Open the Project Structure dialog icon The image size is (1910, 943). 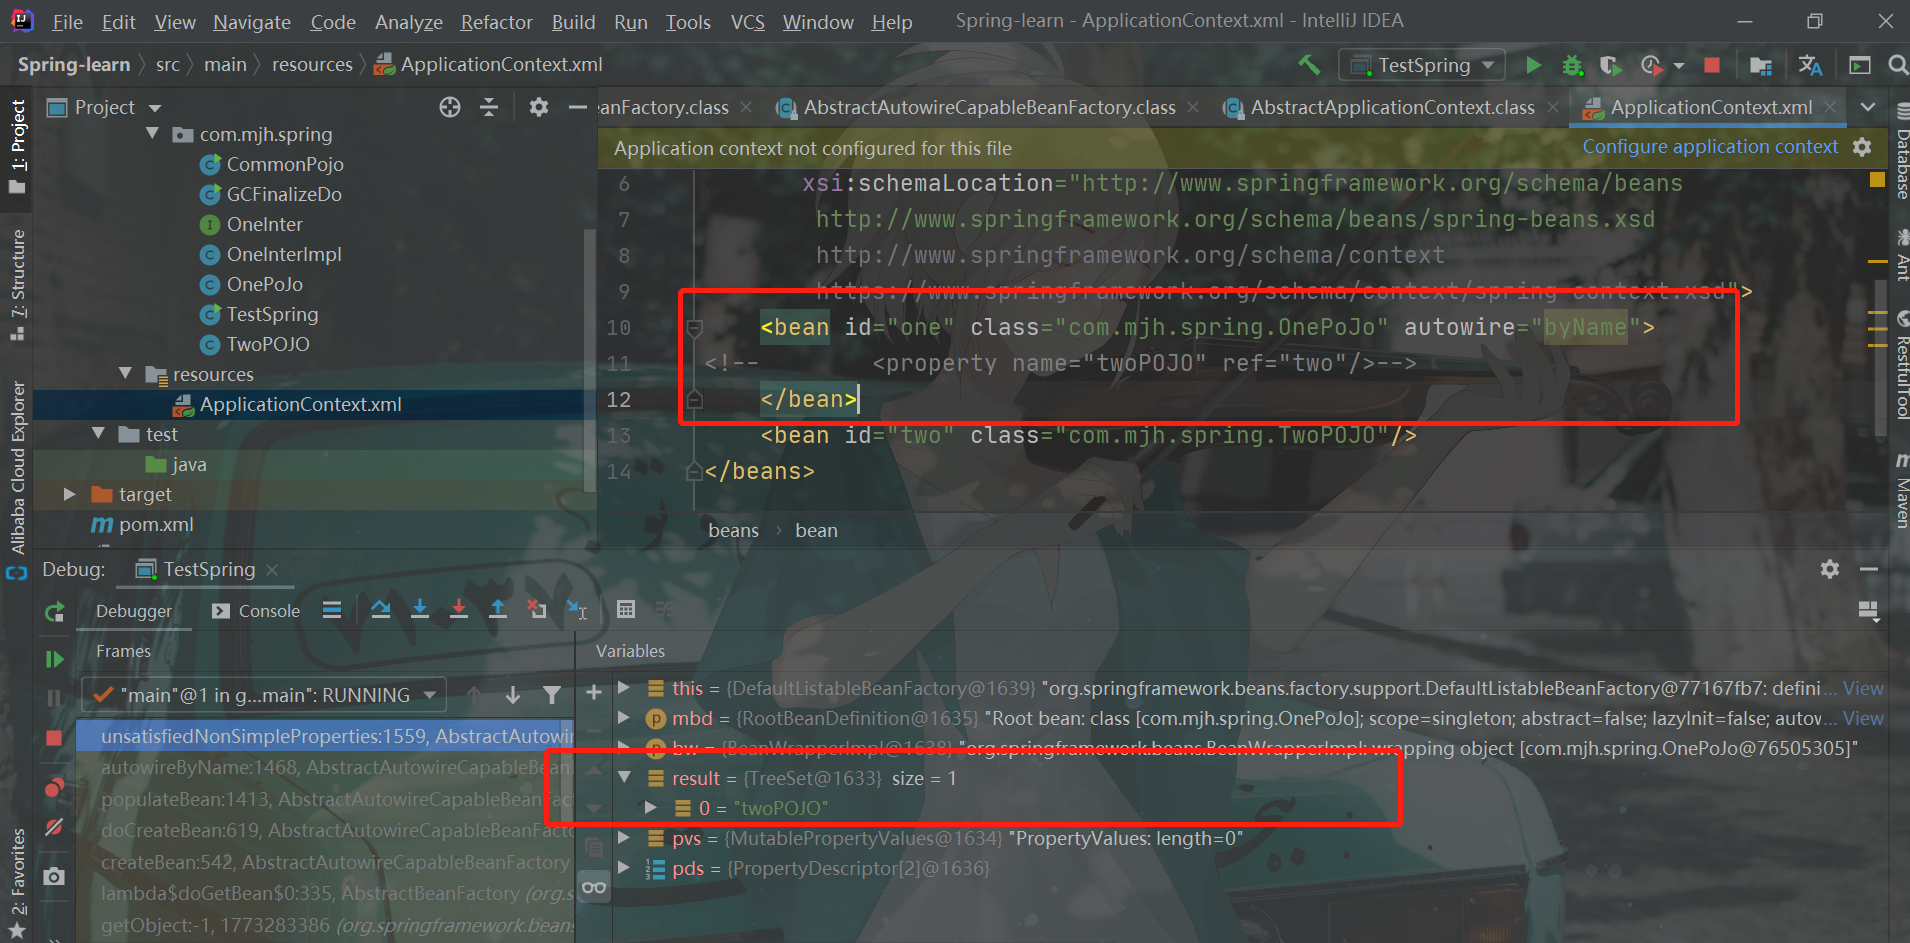pos(1761,66)
